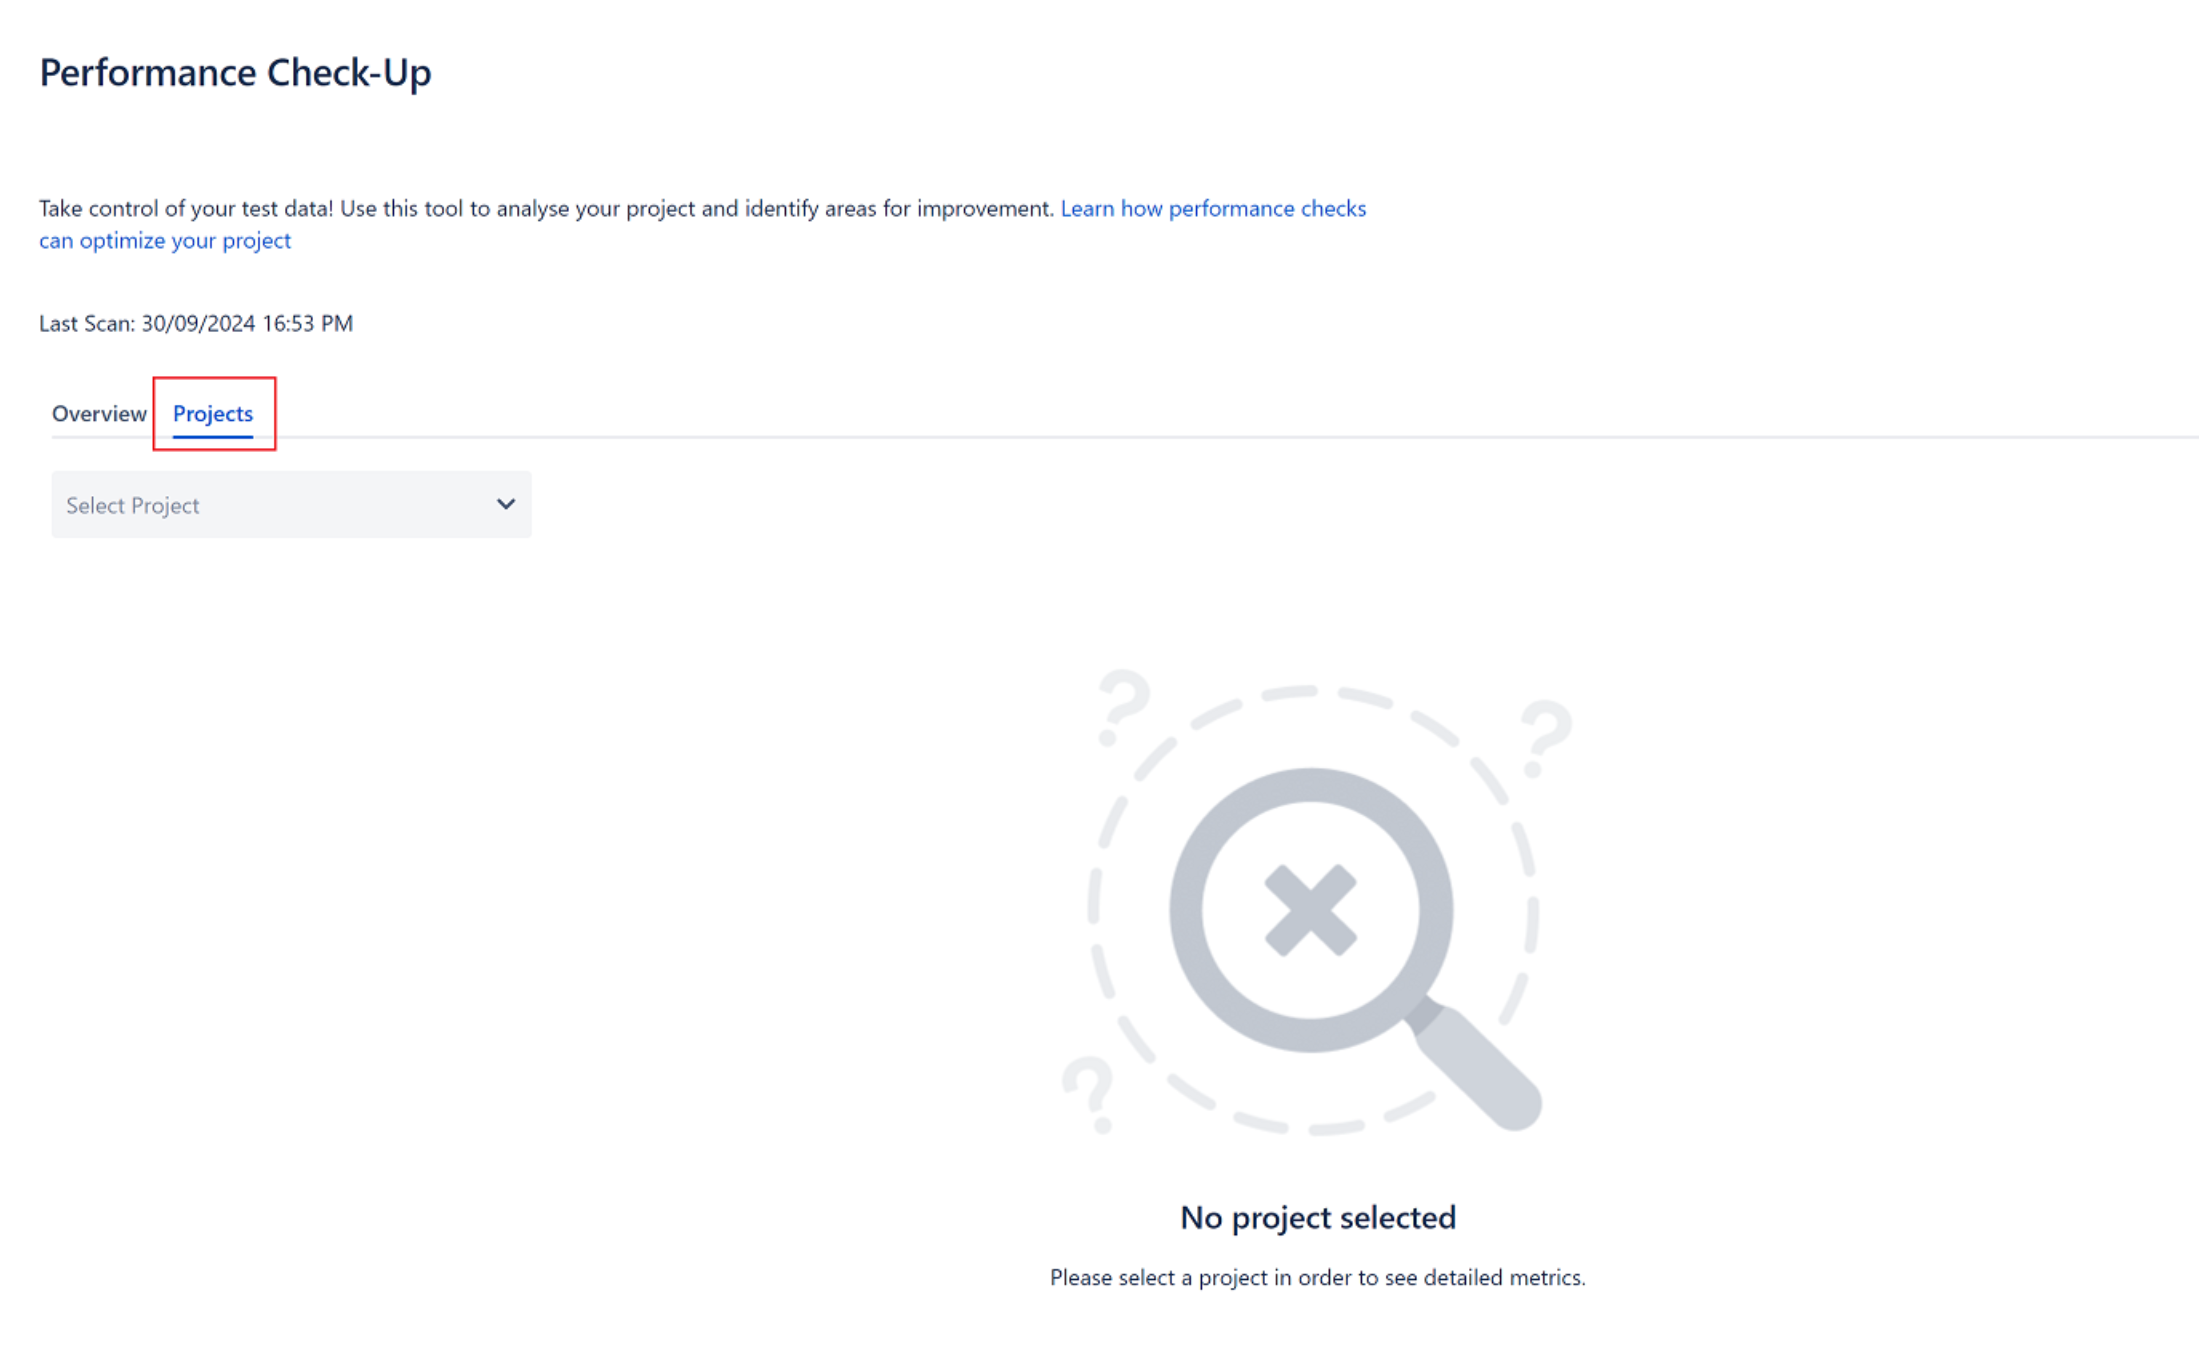Click the 'Please select a project' message
2199x1355 pixels.
click(1317, 1277)
